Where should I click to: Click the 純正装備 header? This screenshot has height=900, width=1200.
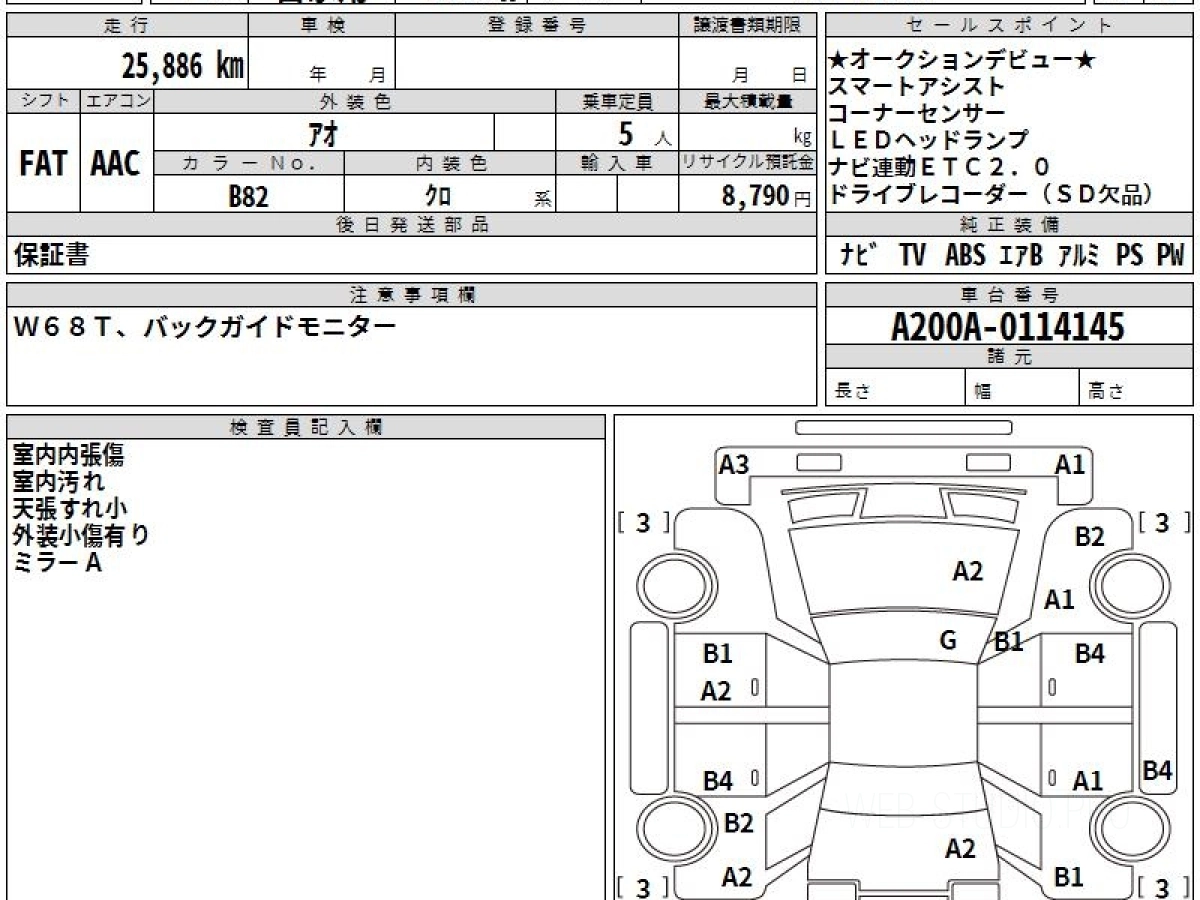[1010, 225]
